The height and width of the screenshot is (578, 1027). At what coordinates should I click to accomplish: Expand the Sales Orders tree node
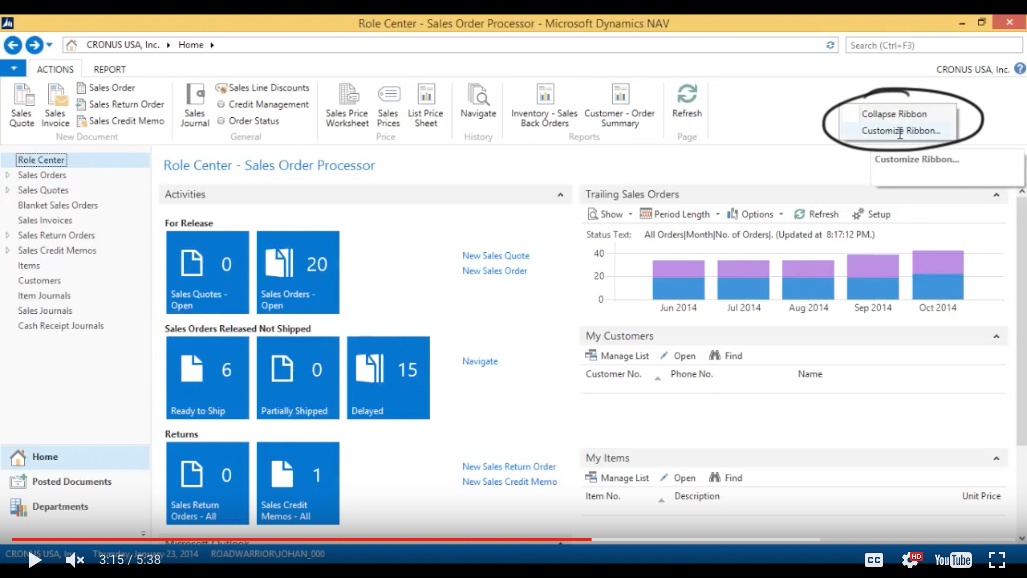tap(8, 175)
